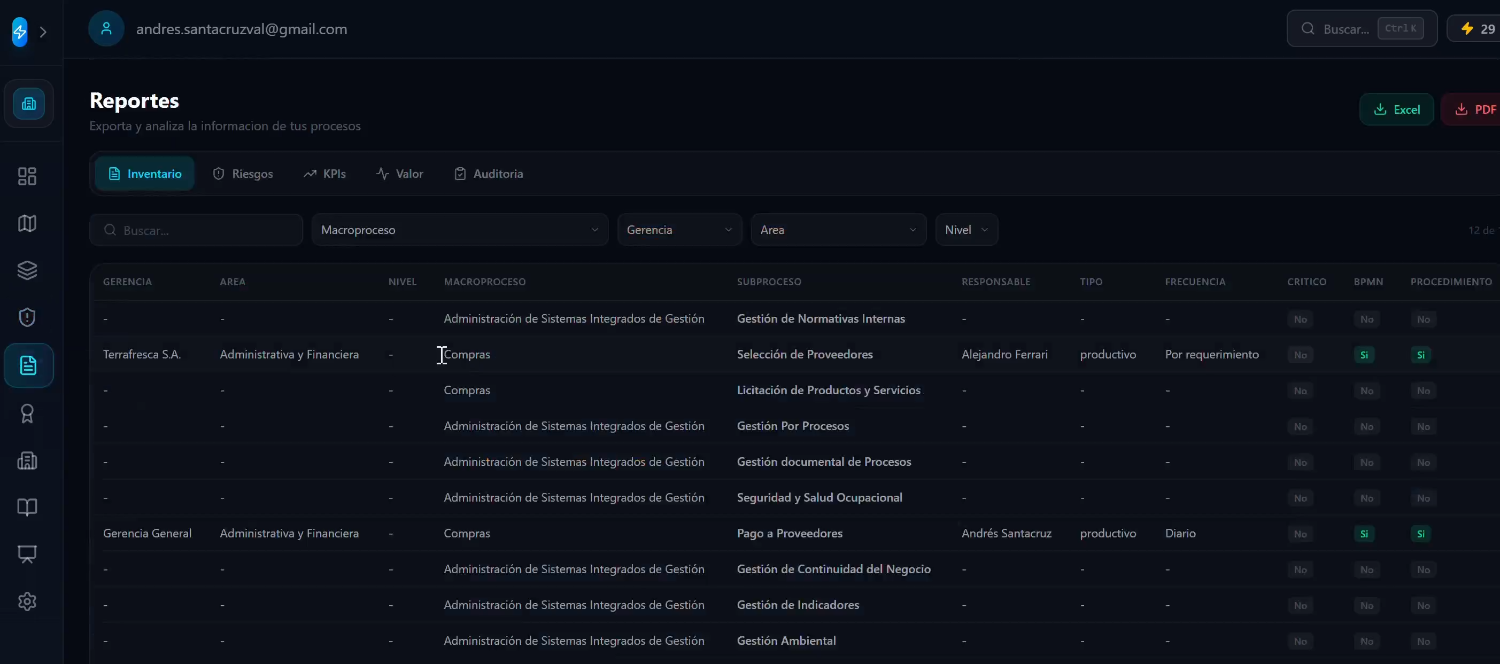The image size is (1500, 664).
Task: Open the award ribbon icon in sidebar
Action: [x=28, y=413]
